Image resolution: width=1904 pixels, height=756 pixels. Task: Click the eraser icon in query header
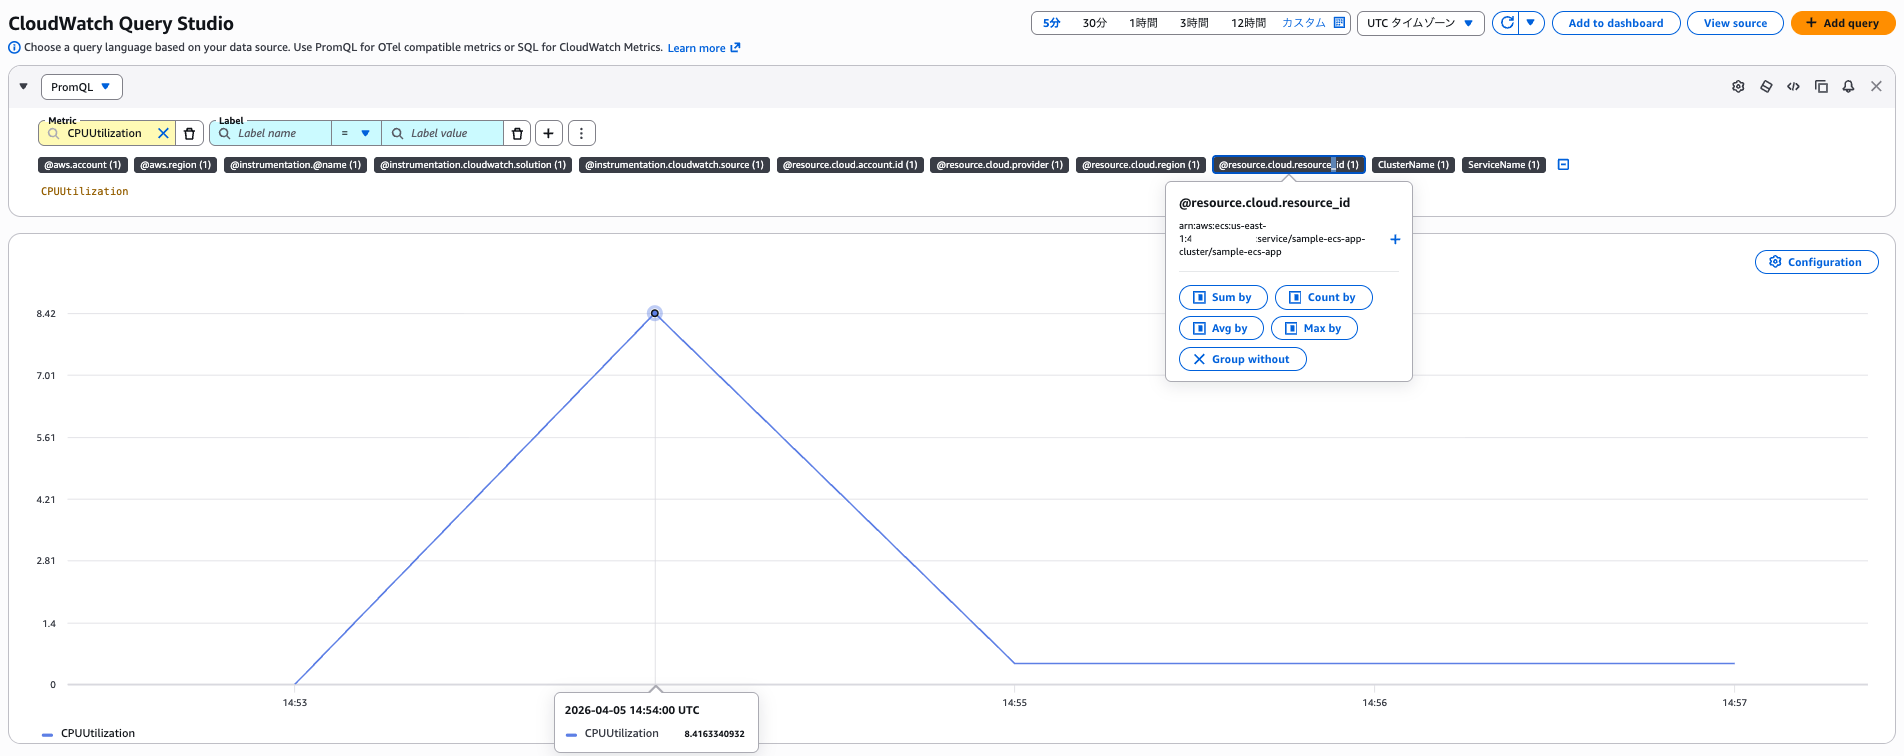(1766, 87)
